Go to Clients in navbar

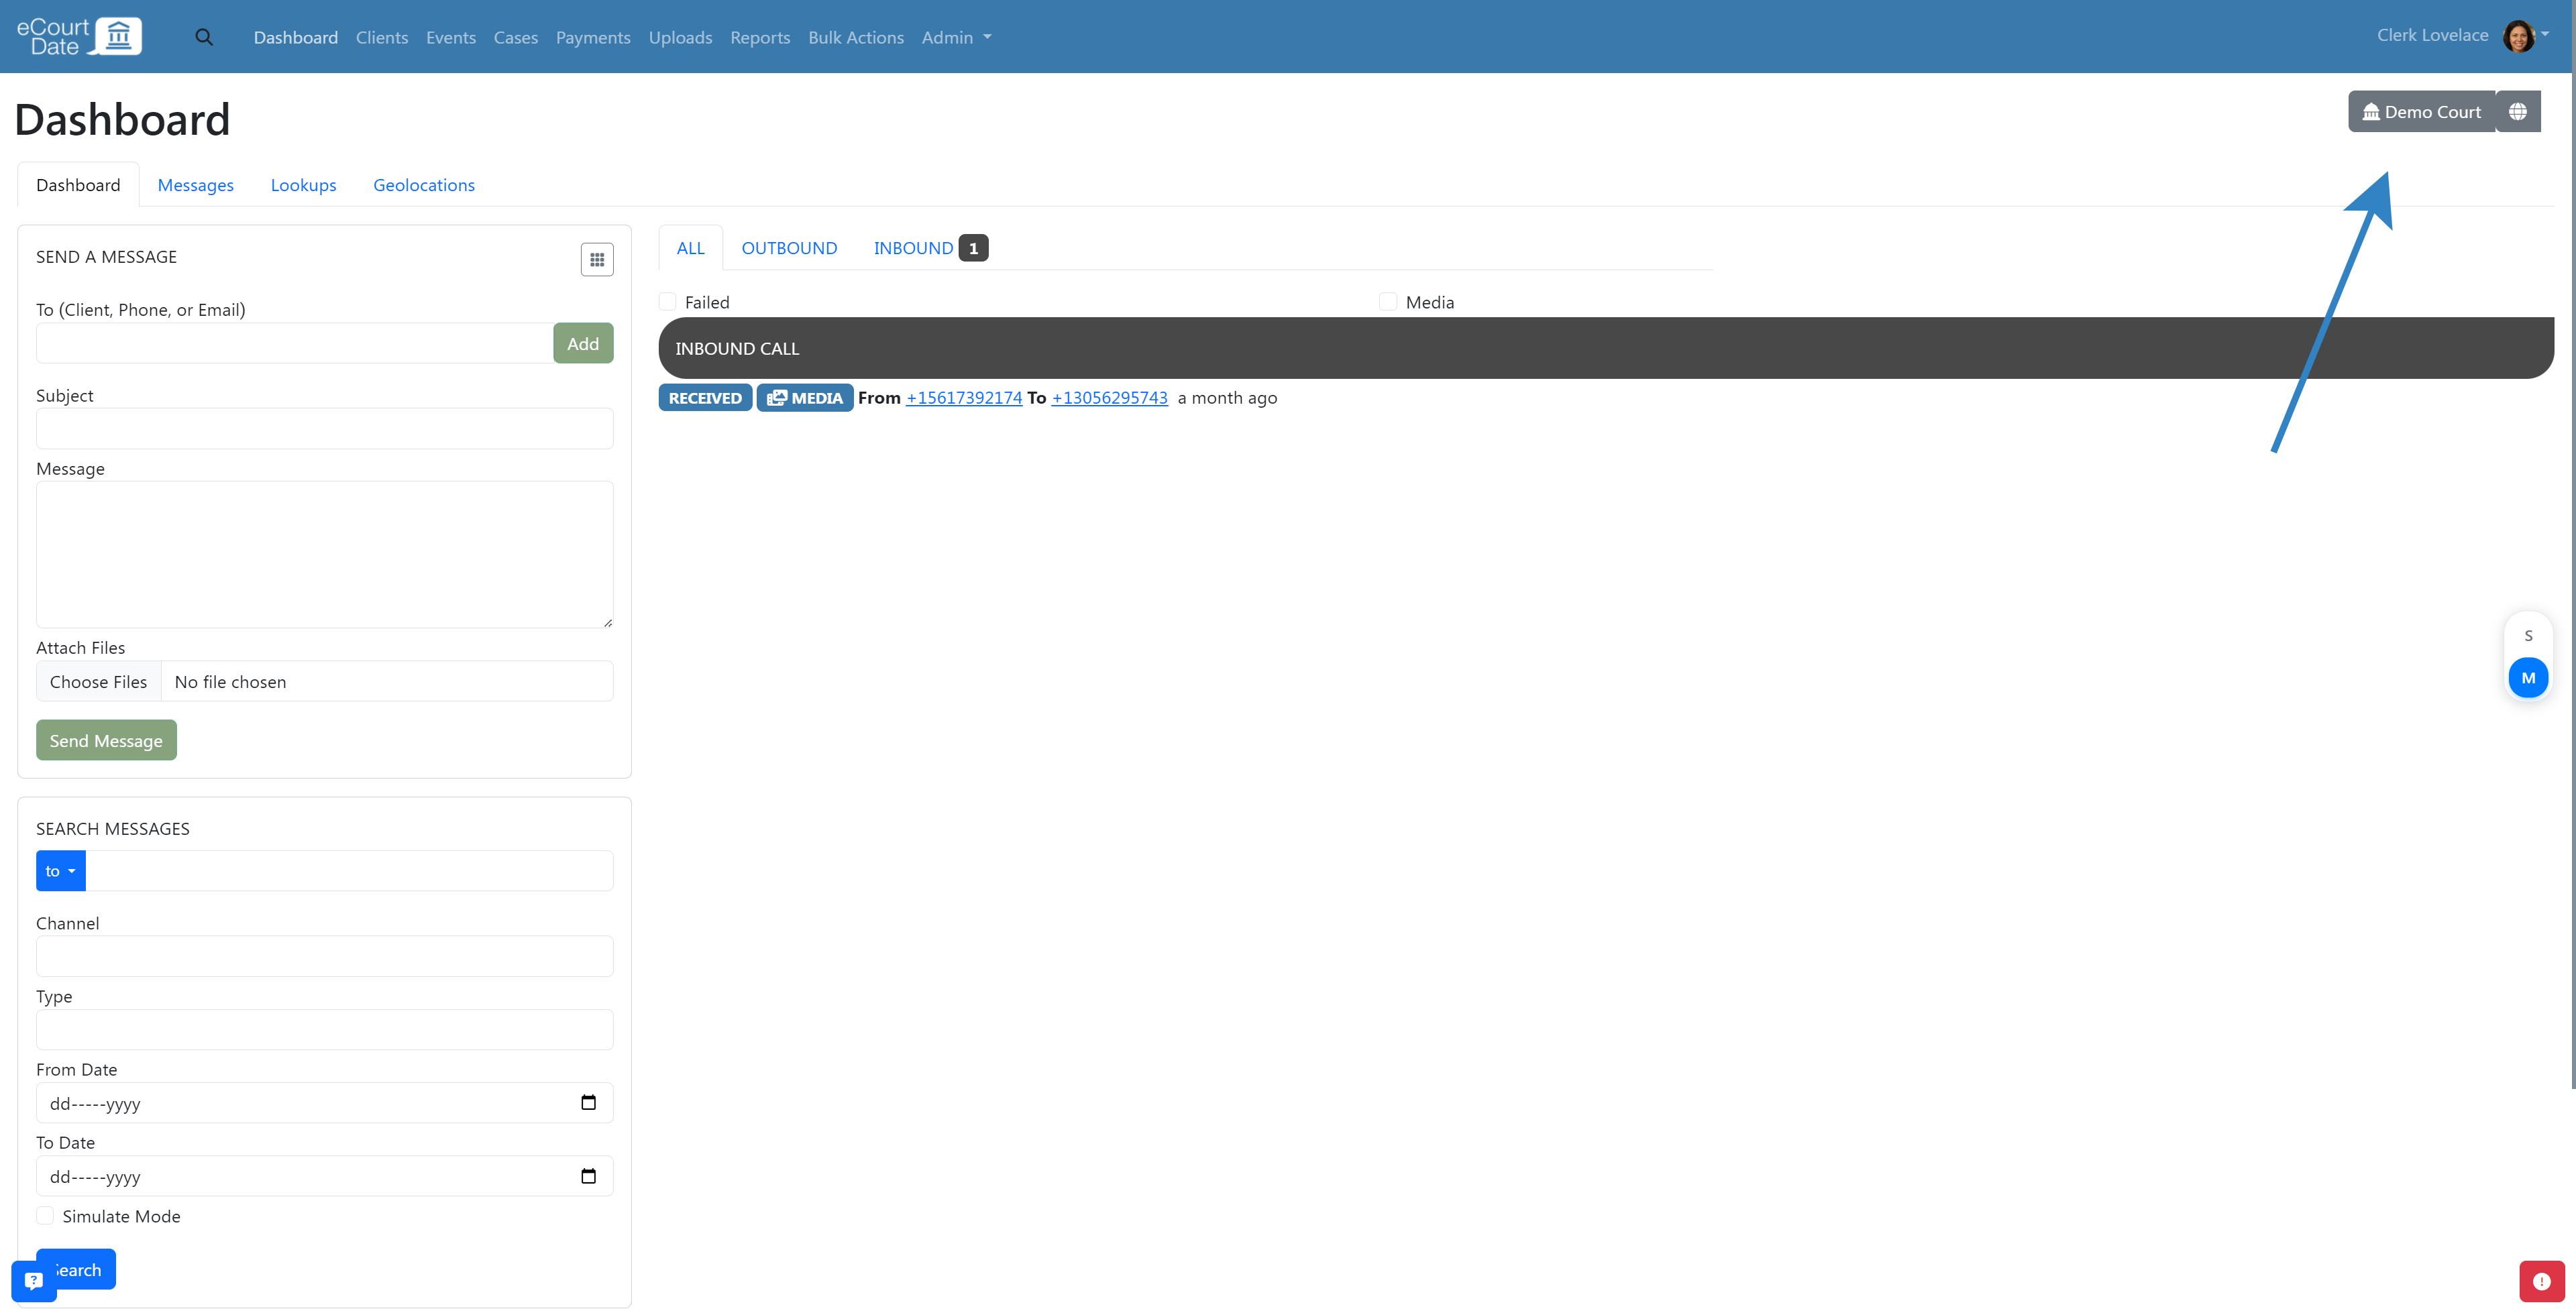tap(381, 37)
